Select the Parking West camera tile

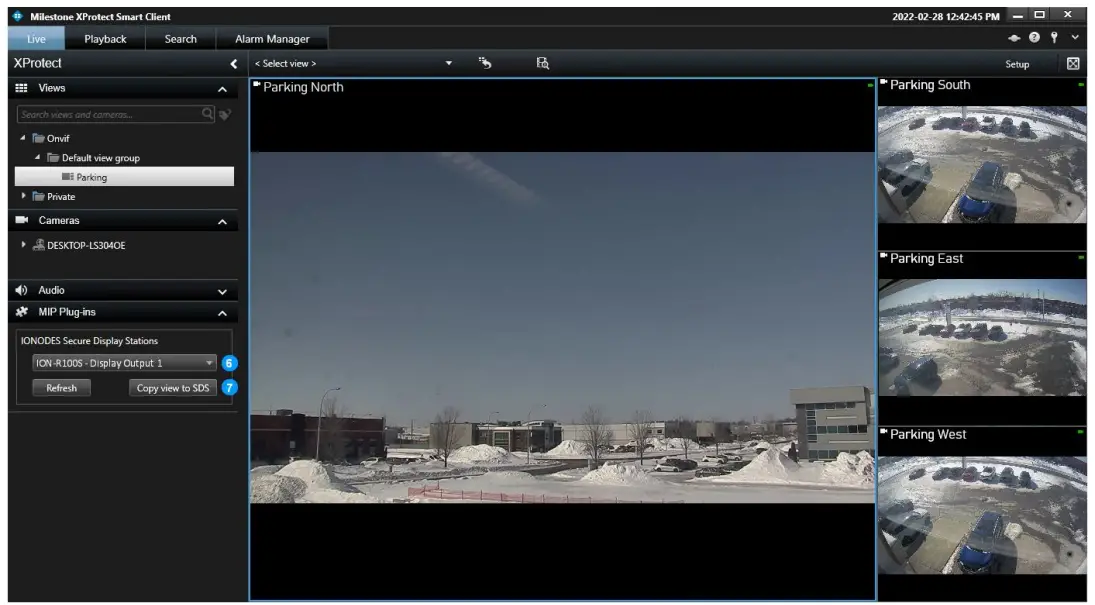(x=982, y=513)
